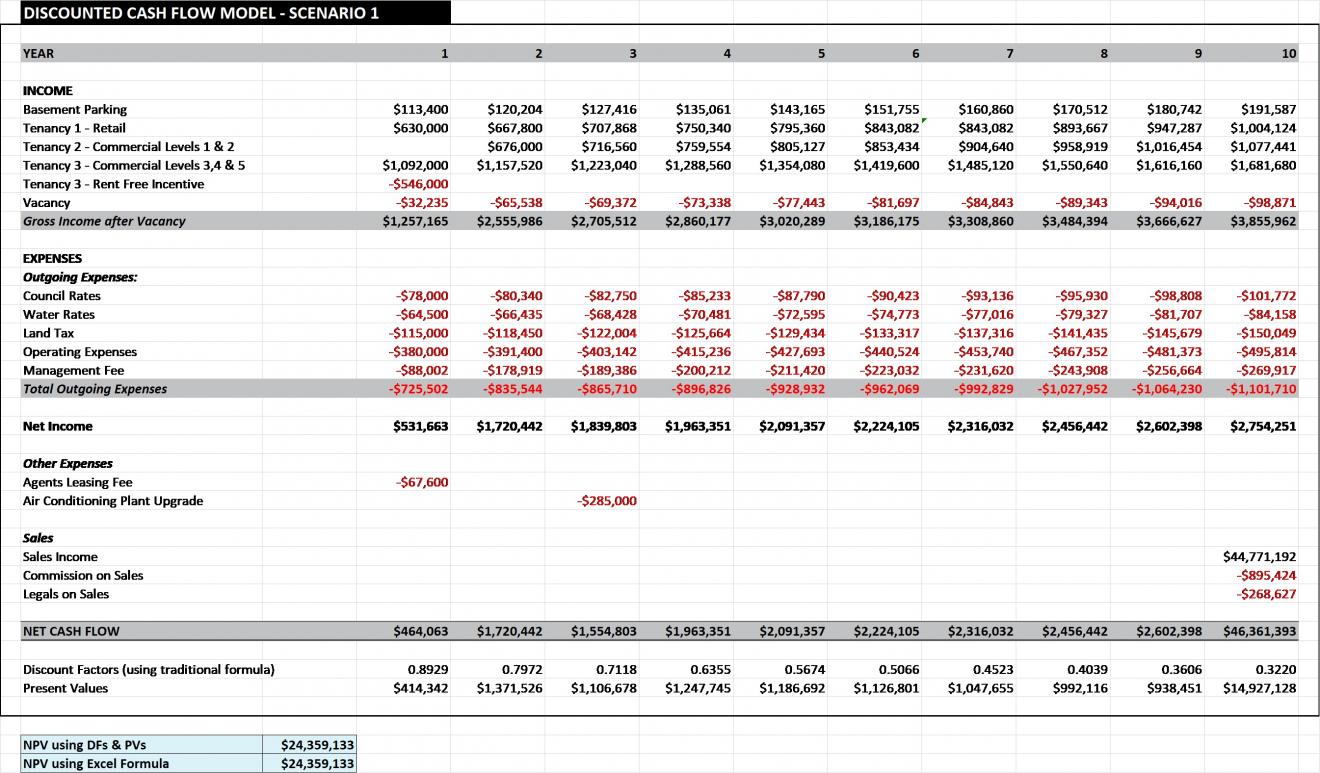Click Land Tax year 1 value -$115,000
Viewport: 1320px width, 773px height.
point(419,333)
